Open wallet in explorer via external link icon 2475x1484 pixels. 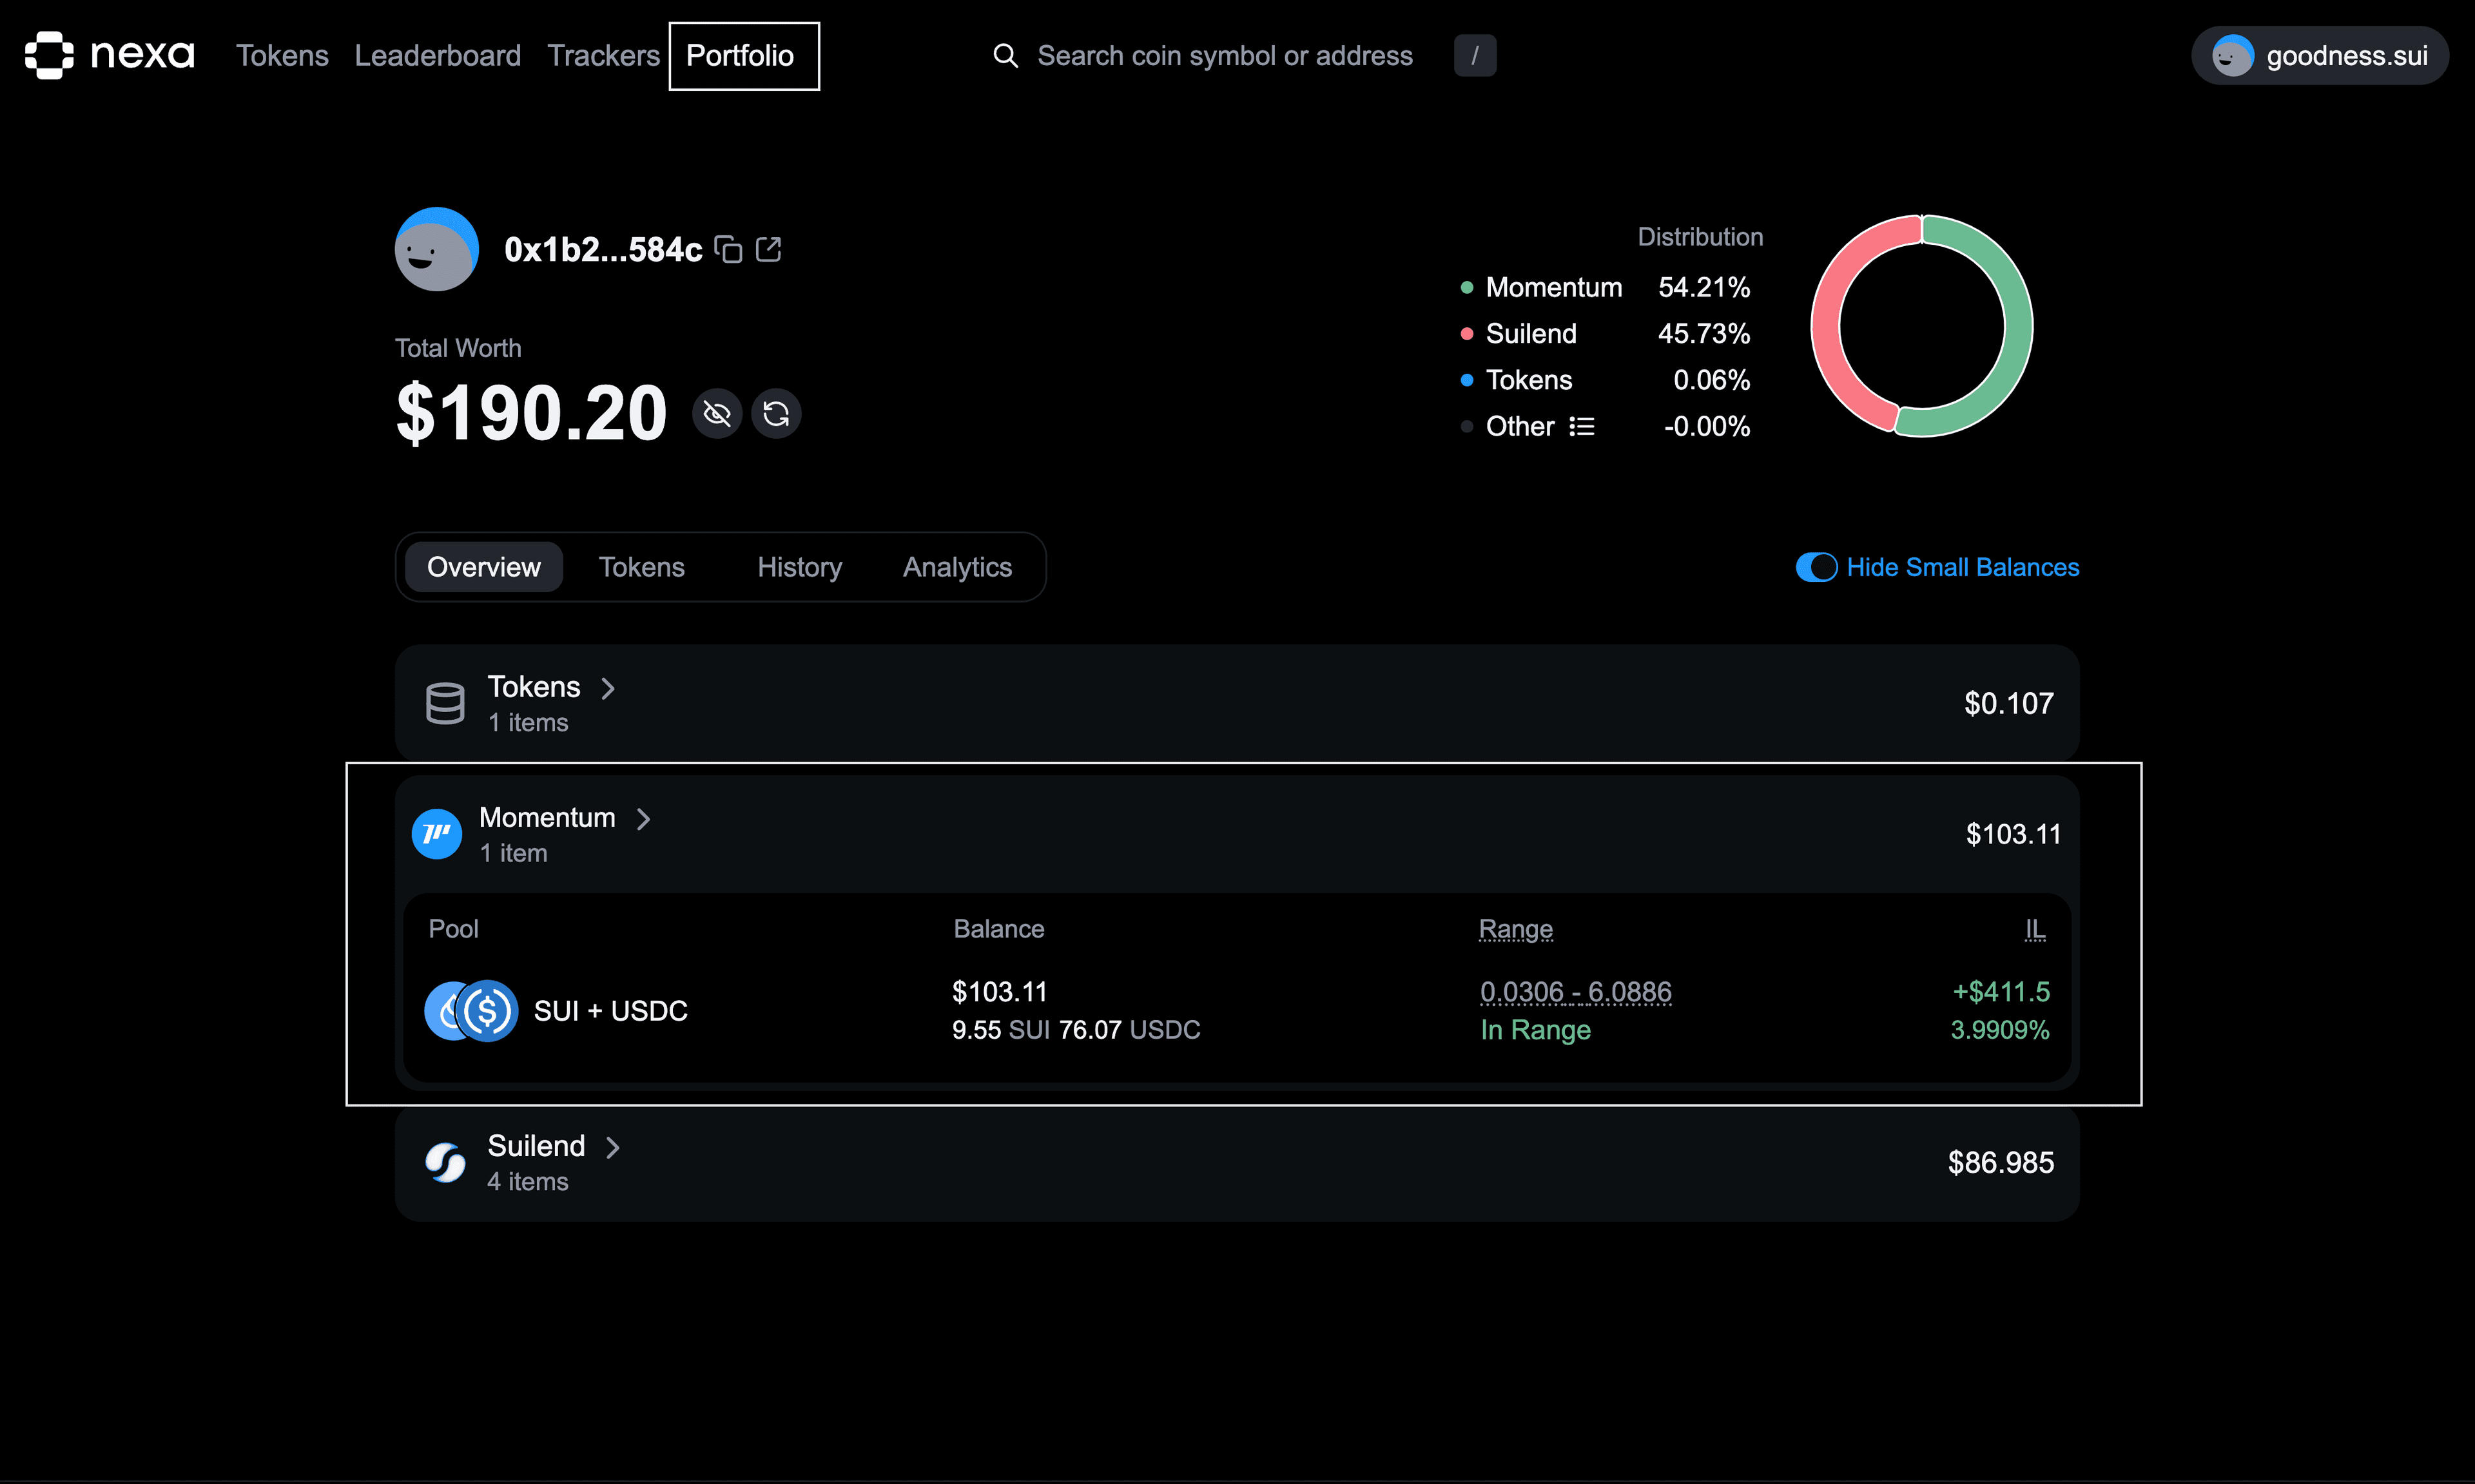point(768,249)
